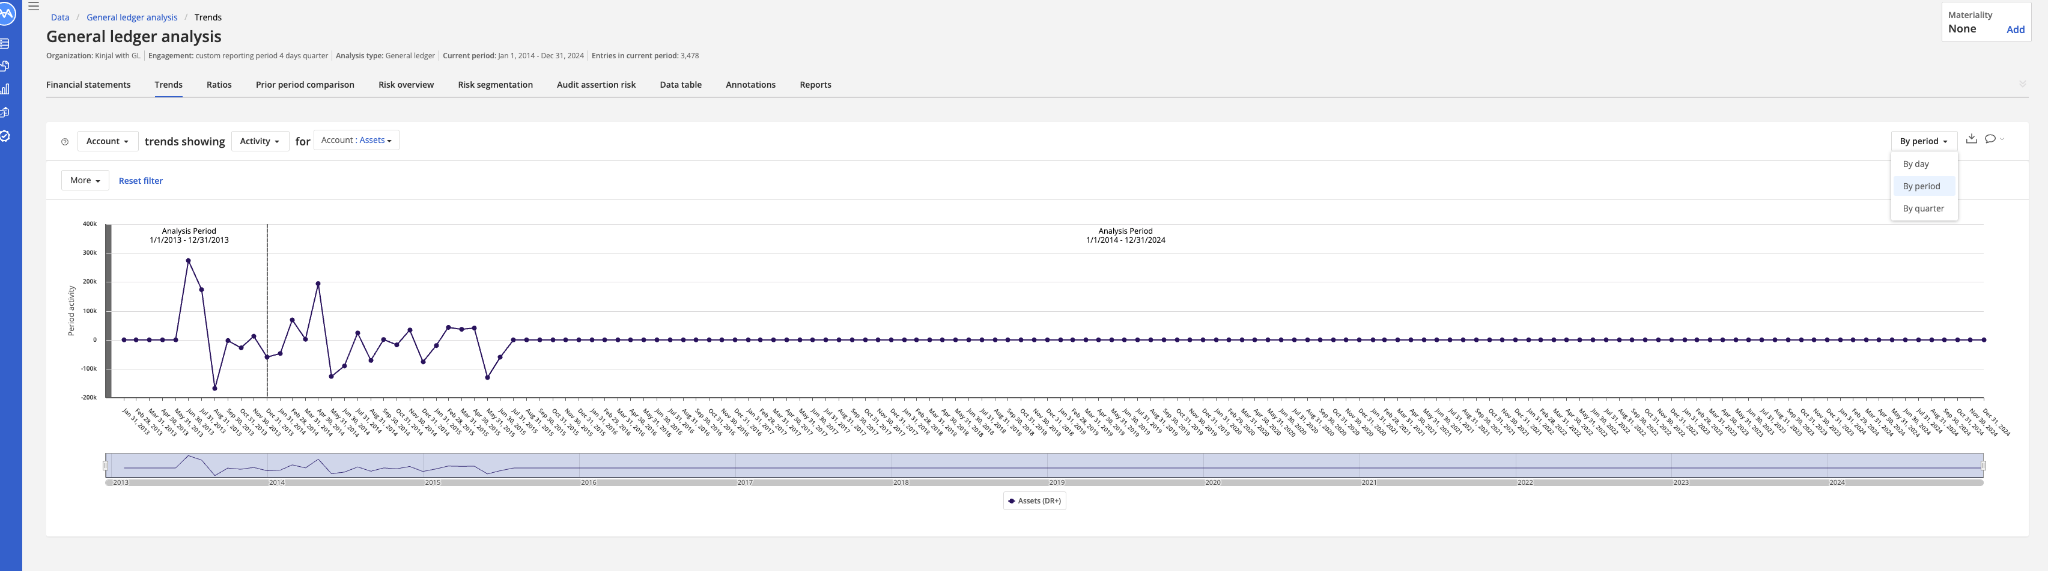Click the Analysis Period 1/1/2013 - 12/31/2013 label

click(x=189, y=235)
